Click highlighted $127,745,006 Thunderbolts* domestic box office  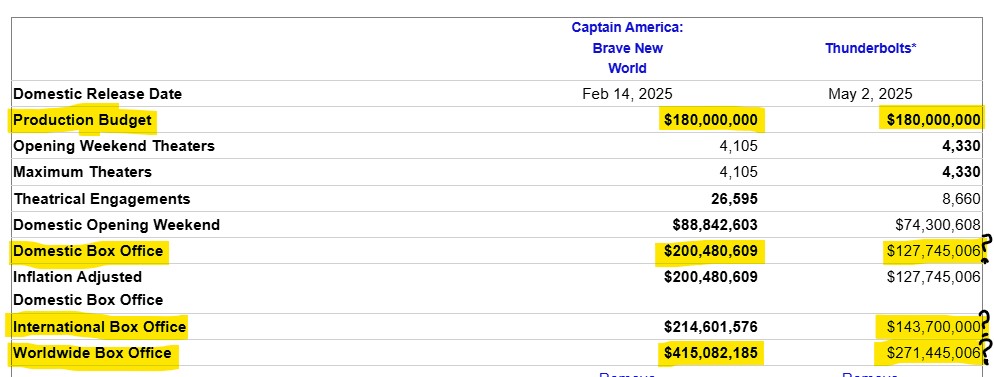933,251
